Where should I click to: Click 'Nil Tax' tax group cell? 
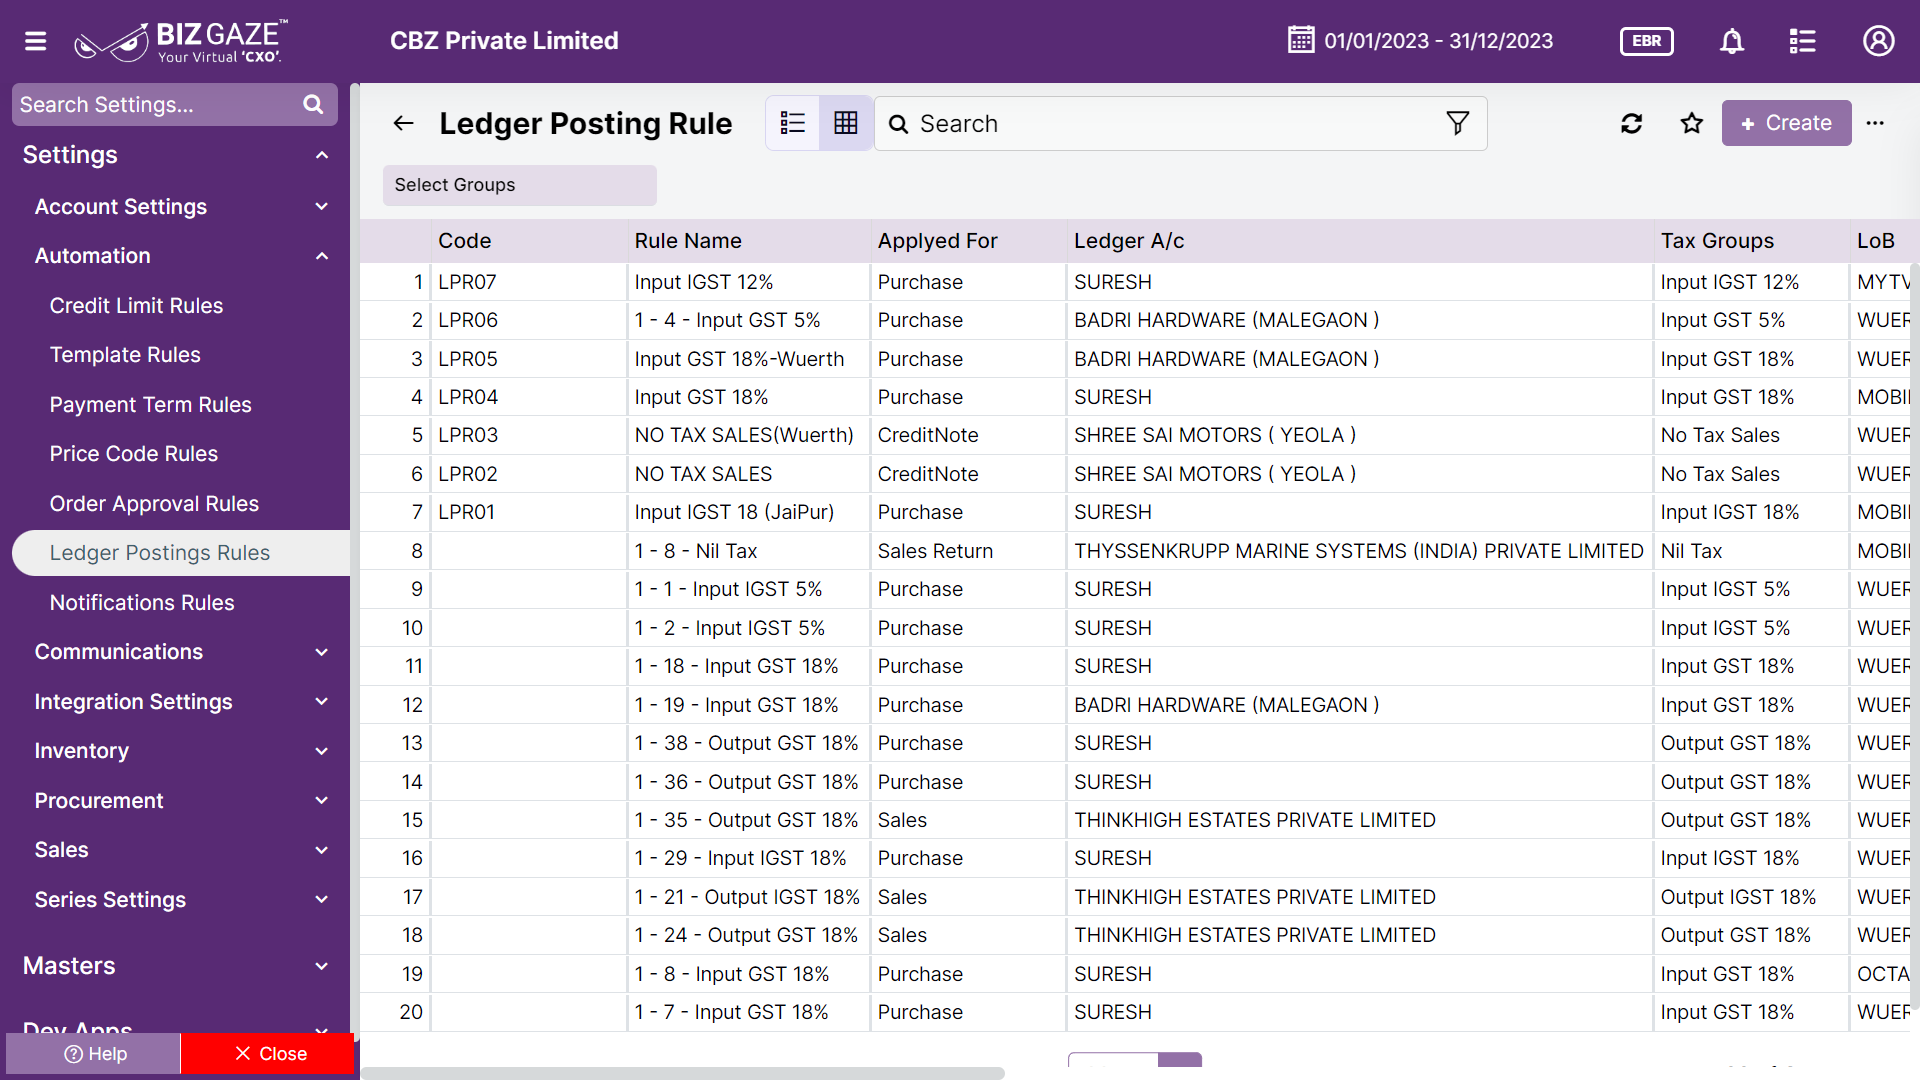pyautogui.click(x=1691, y=551)
